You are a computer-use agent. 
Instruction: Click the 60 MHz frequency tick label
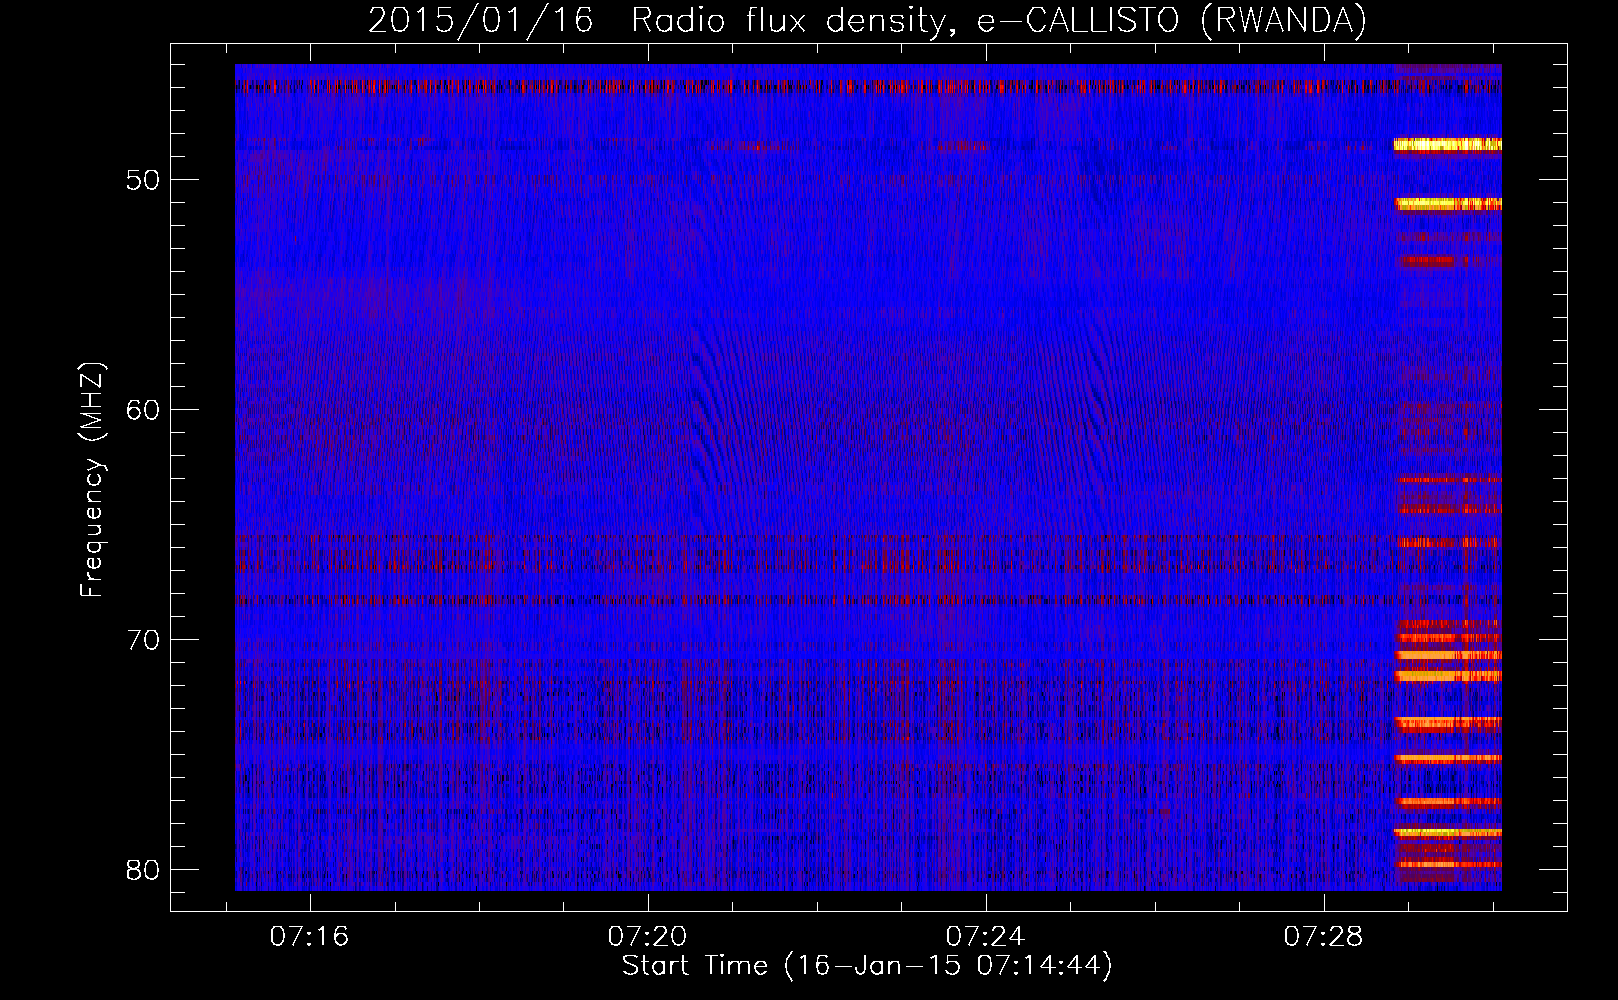(x=143, y=410)
